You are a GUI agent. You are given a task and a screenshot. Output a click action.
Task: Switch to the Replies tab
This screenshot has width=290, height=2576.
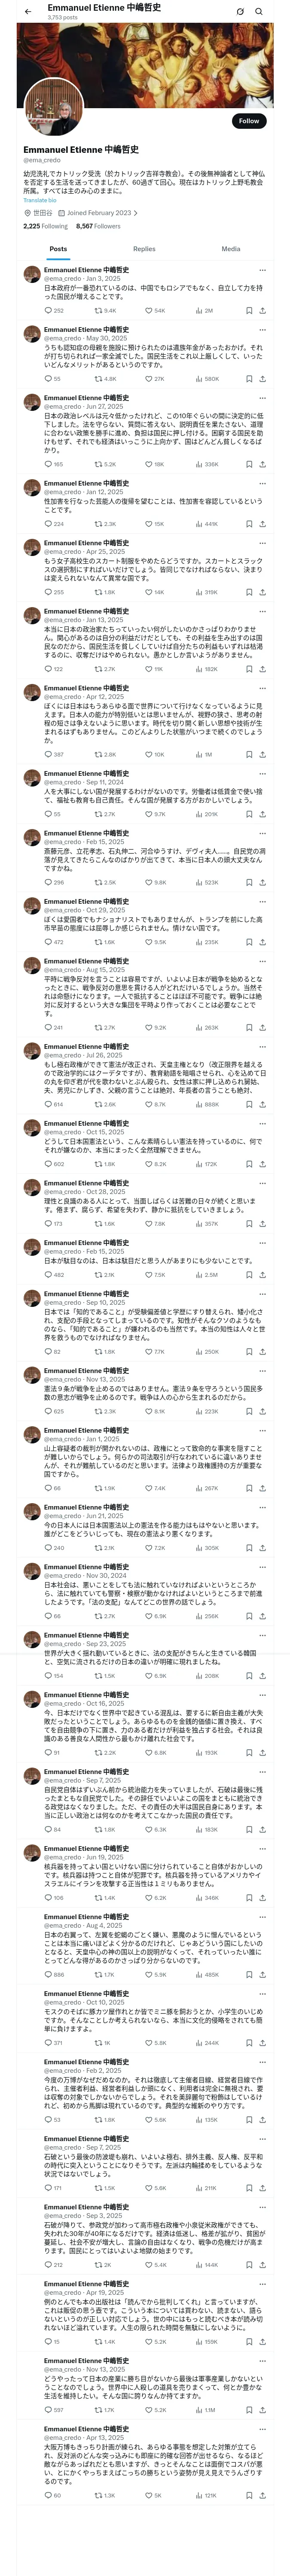click(x=144, y=249)
